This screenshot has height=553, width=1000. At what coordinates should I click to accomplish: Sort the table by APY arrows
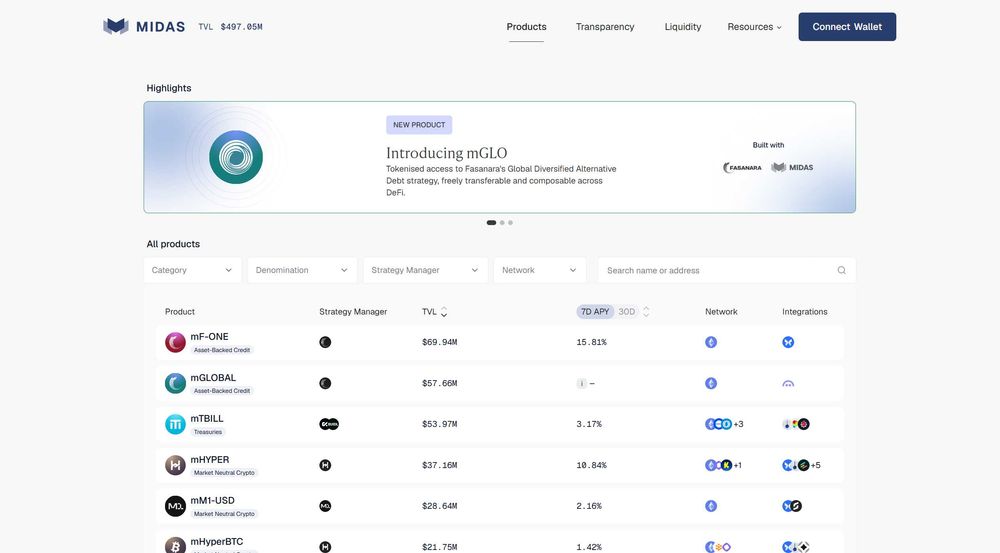646,312
